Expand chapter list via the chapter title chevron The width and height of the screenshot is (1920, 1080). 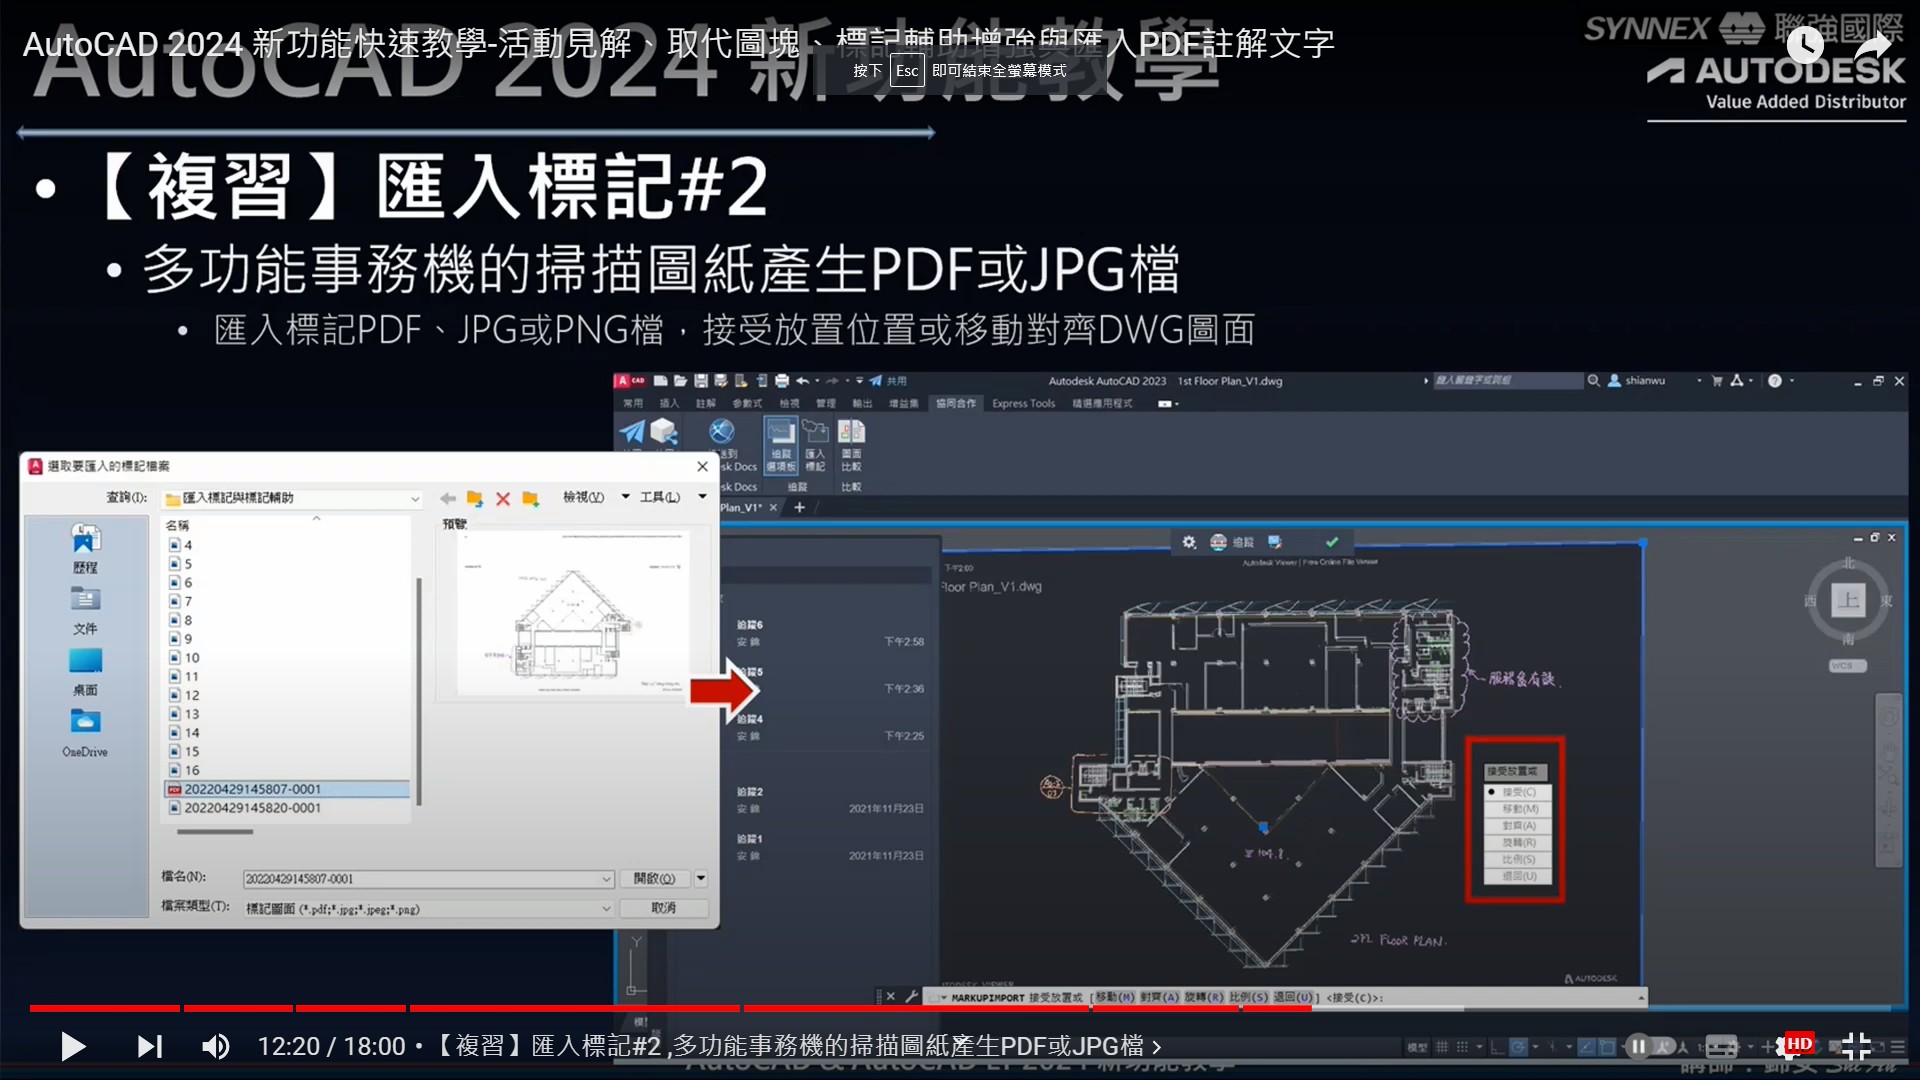pyautogui.click(x=1157, y=1047)
